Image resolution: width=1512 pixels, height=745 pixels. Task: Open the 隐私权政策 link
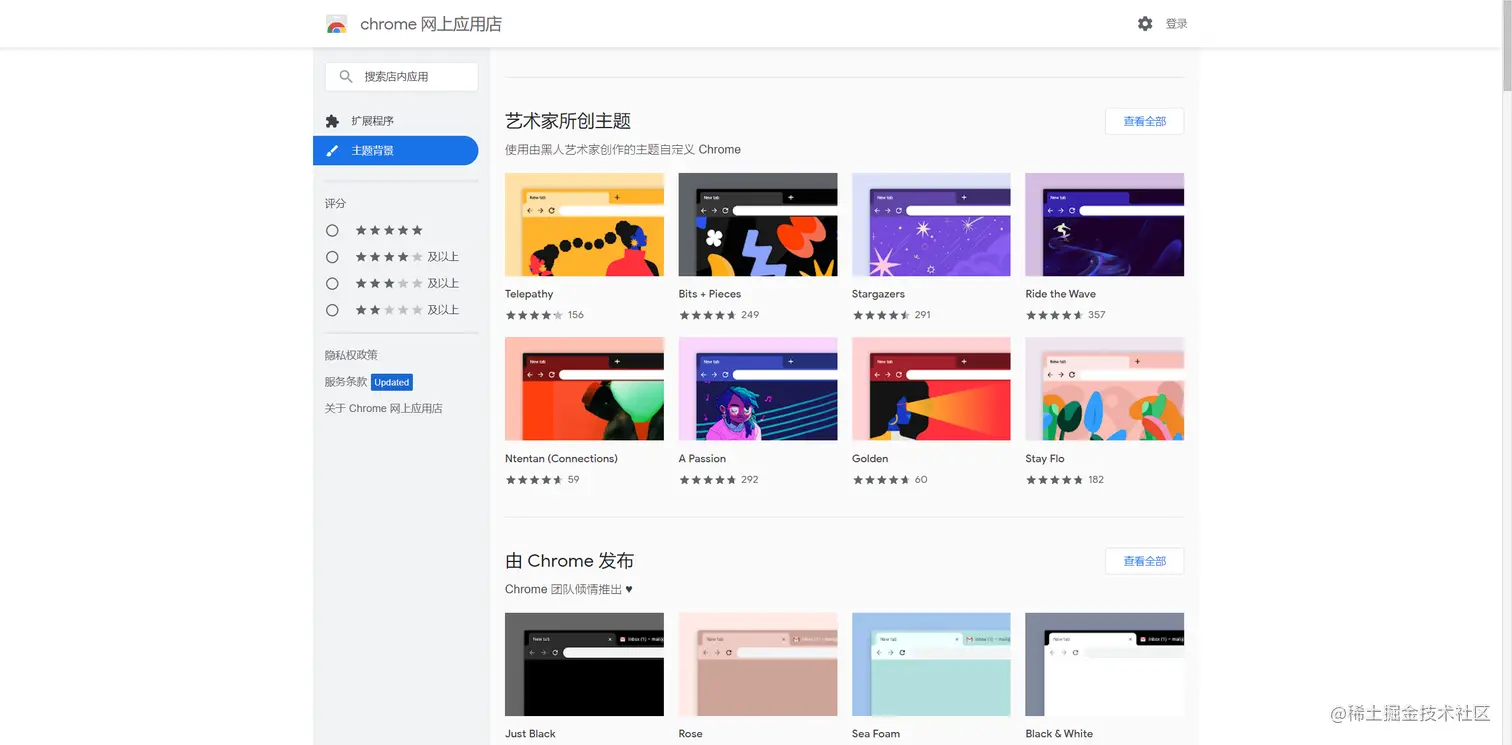click(350, 354)
